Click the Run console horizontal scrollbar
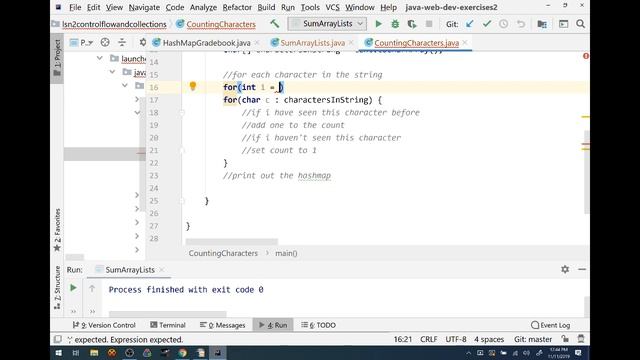The image size is (640, 360). (x=167, y=314)
